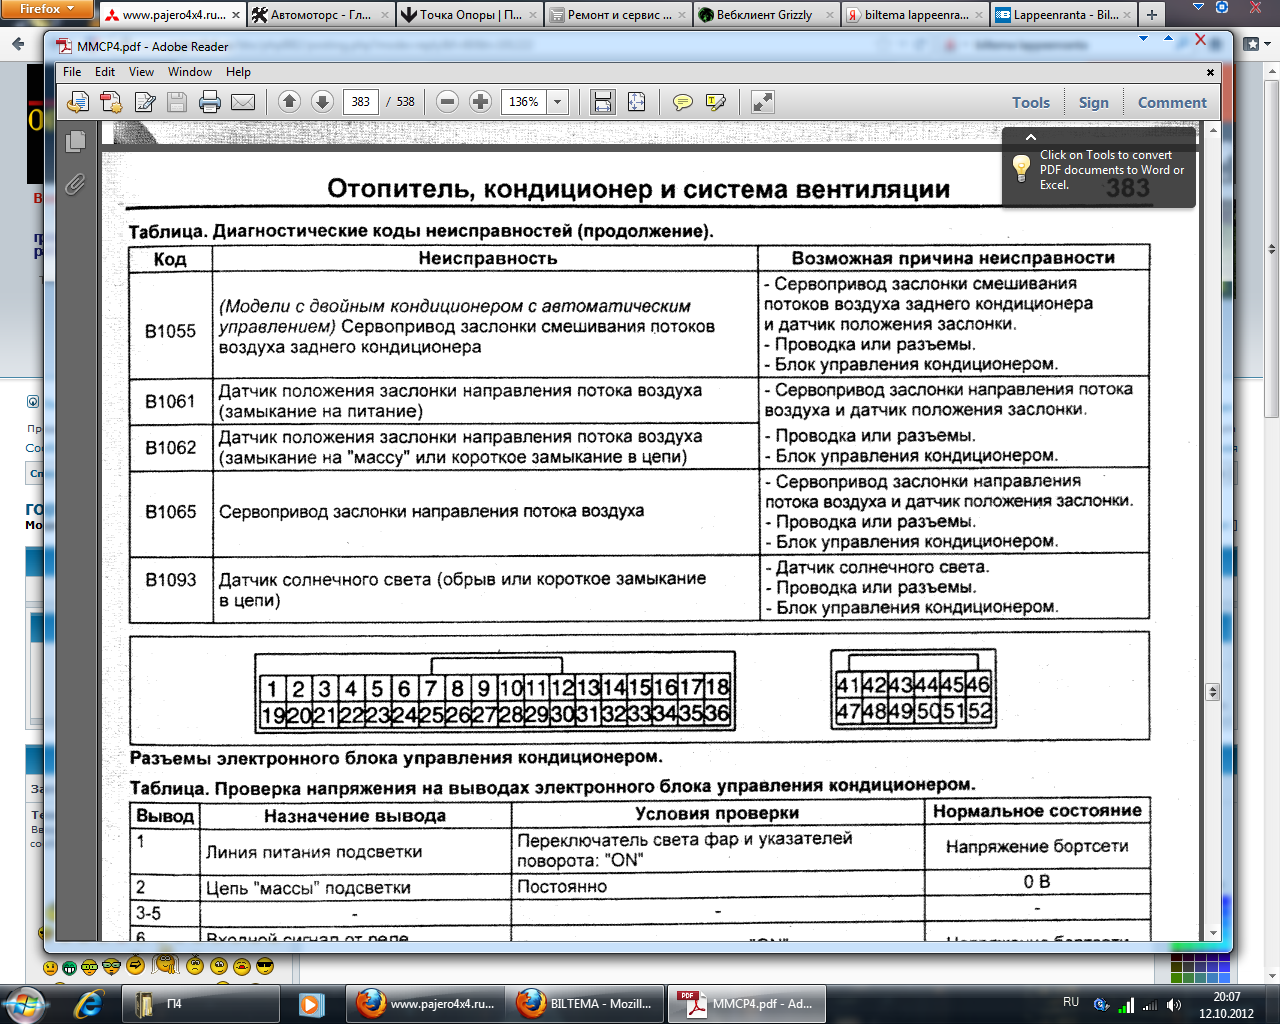Add a sticky note comment
Screen dimensions: 1280x1024
tap(683, 102)
